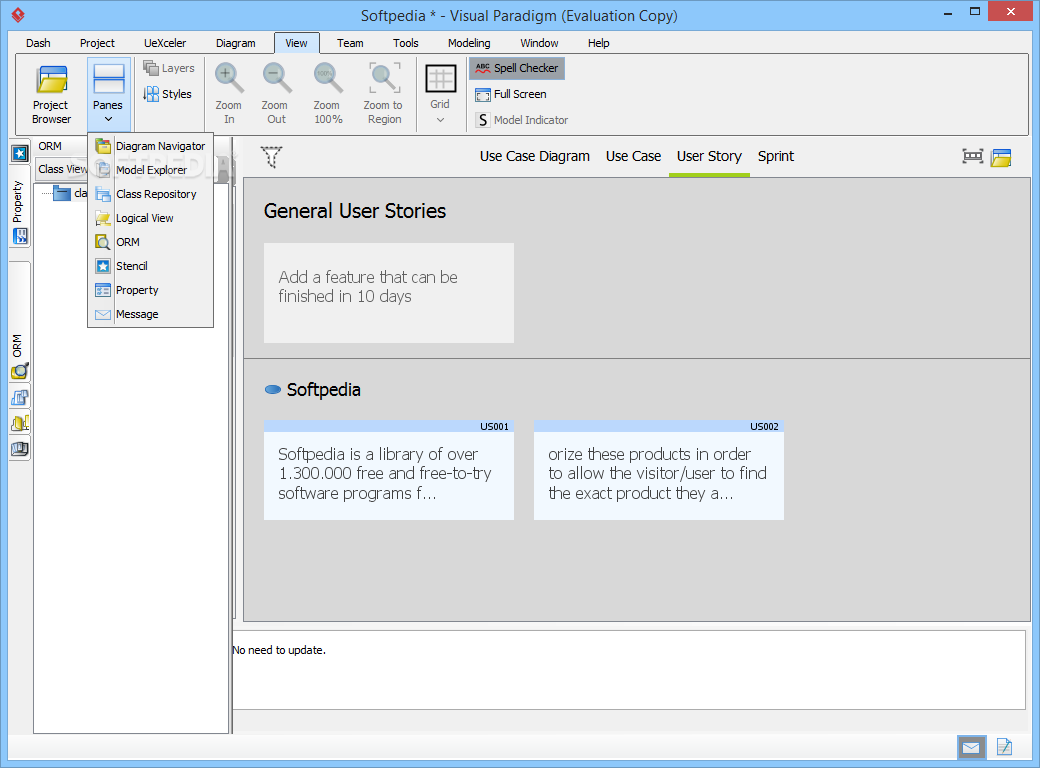Open the Layers option
This screenshot has width=1040, height=768.
pyautogui.click(x=169, y=68)
